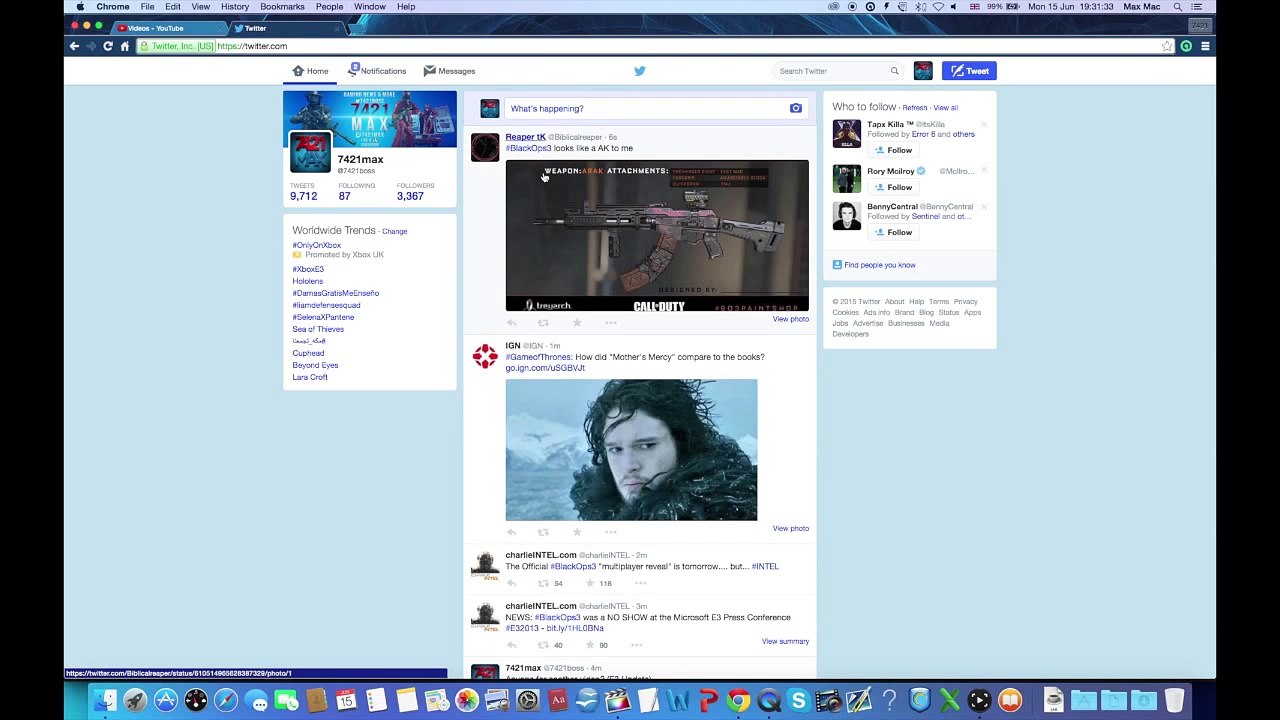Click the #XboxE3 trend link
1280x720 pixels.
pyautogui.click(x=308, y=269)
